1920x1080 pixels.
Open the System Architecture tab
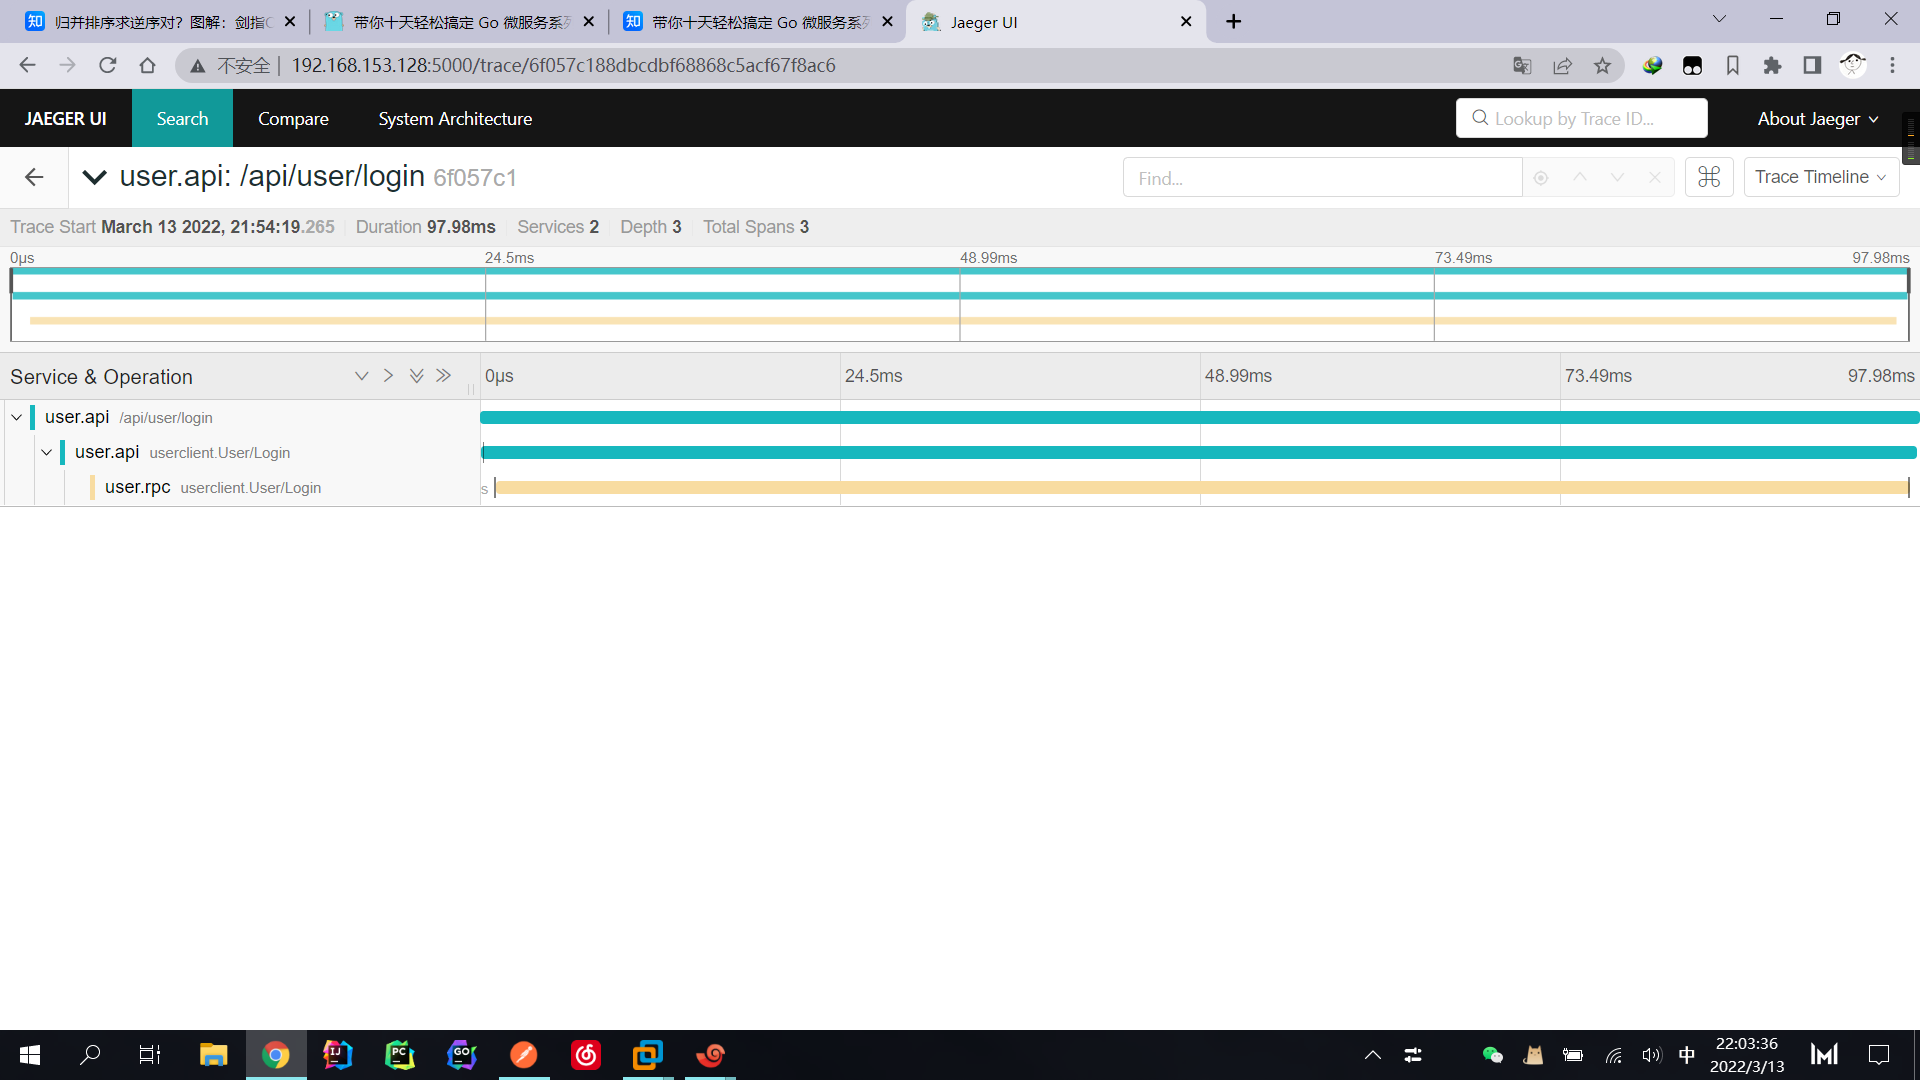455,119
